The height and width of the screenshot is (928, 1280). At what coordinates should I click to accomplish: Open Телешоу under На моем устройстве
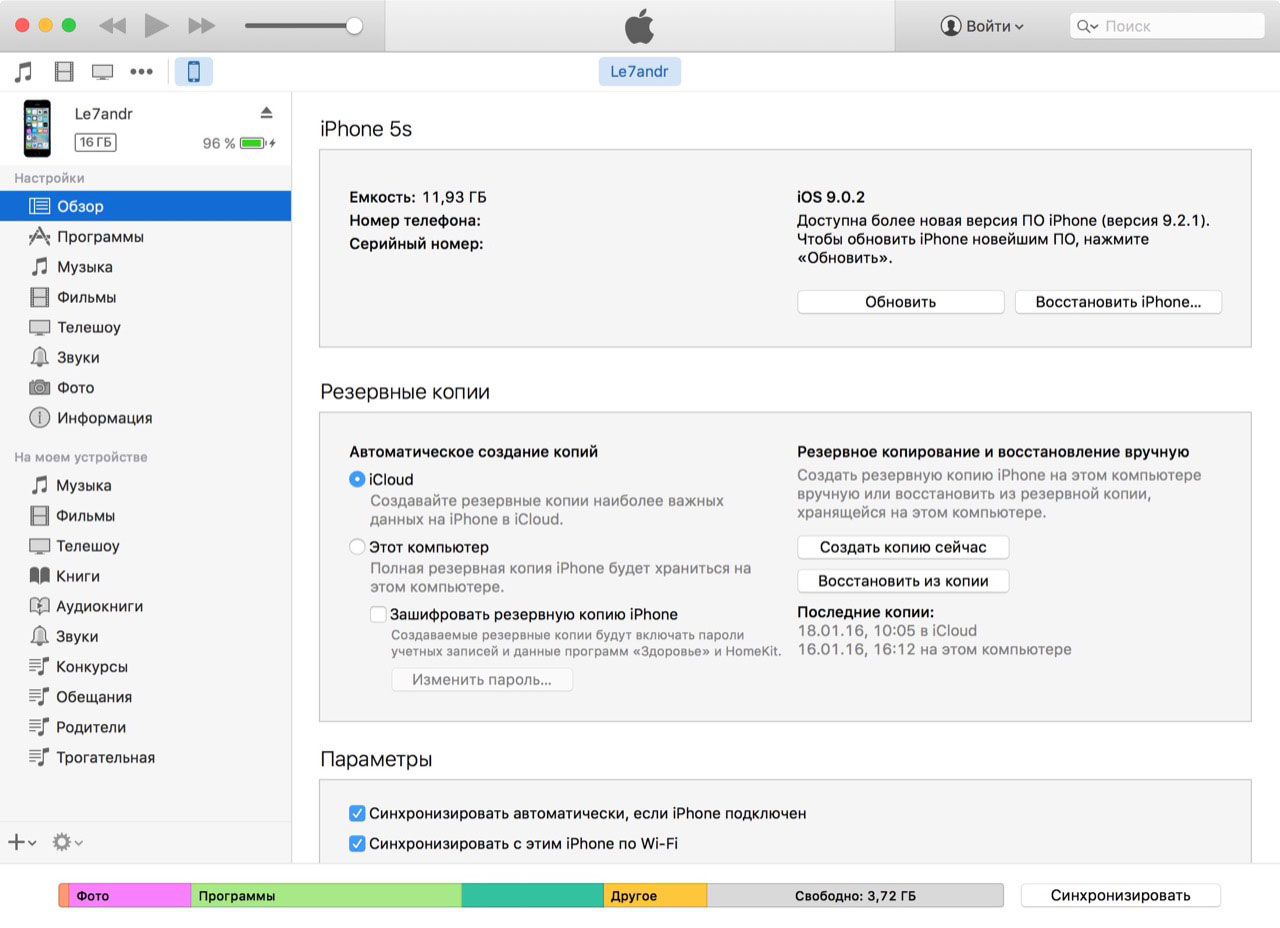coord(146,546)
